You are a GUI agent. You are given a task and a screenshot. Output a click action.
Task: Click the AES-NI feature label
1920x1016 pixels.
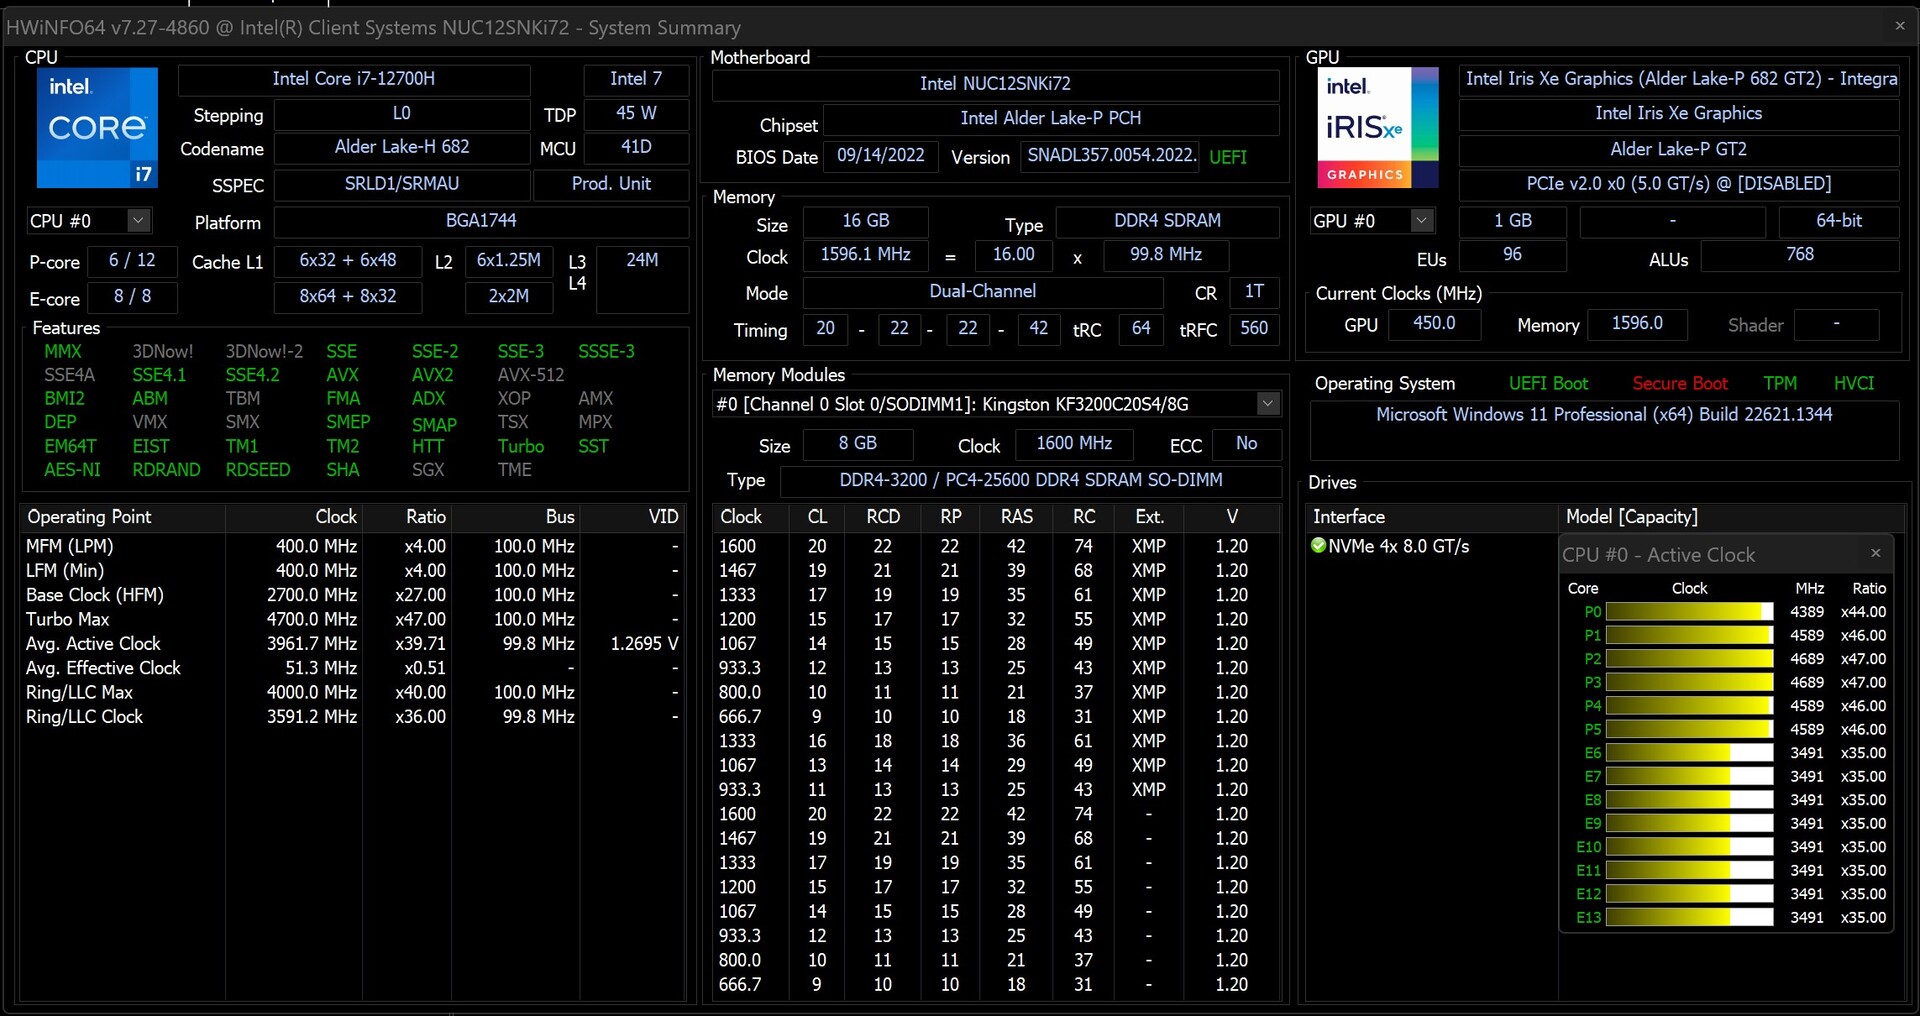pyautogui.click(x=72, y=470)
